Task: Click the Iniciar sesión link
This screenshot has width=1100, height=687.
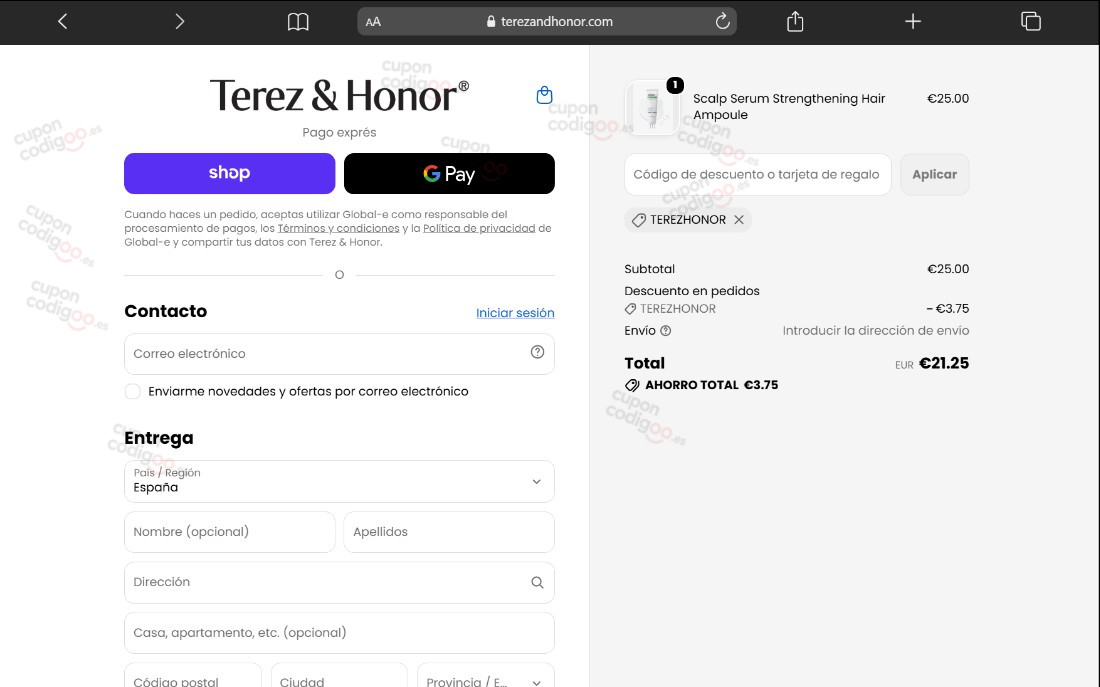Action: click(x=515, y=313)
